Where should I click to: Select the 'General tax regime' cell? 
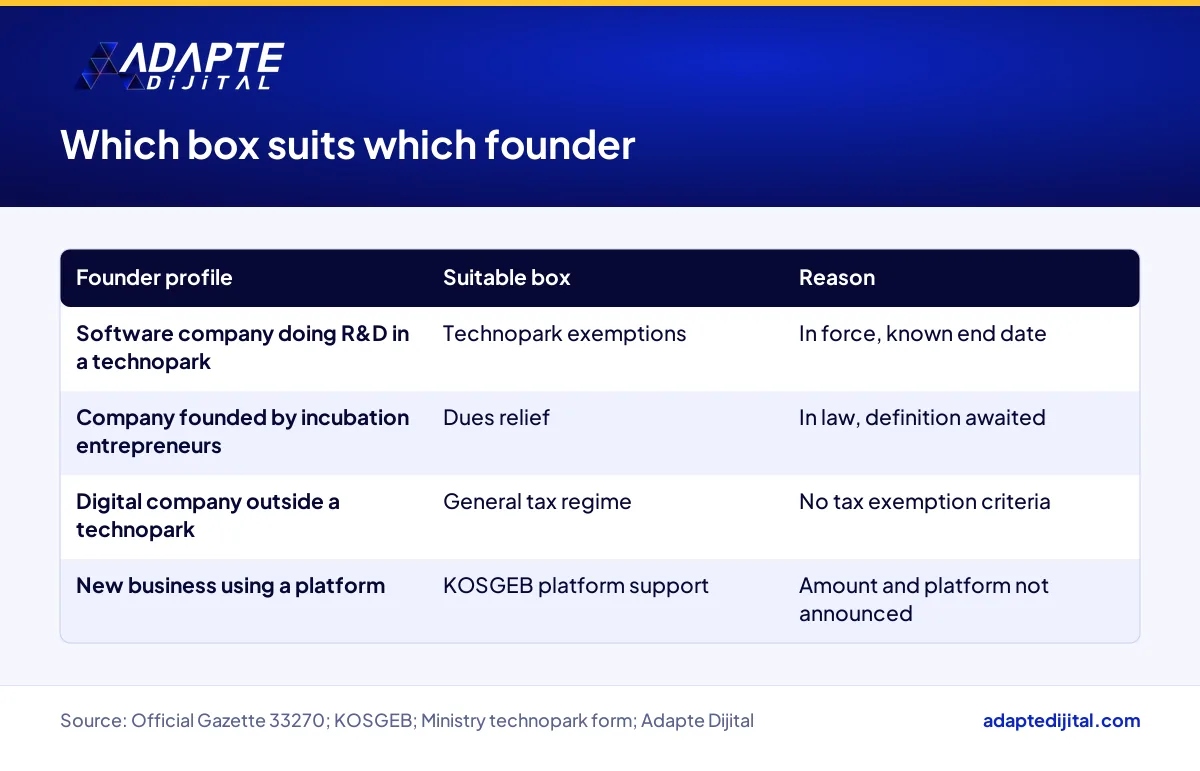coord(537,502)
